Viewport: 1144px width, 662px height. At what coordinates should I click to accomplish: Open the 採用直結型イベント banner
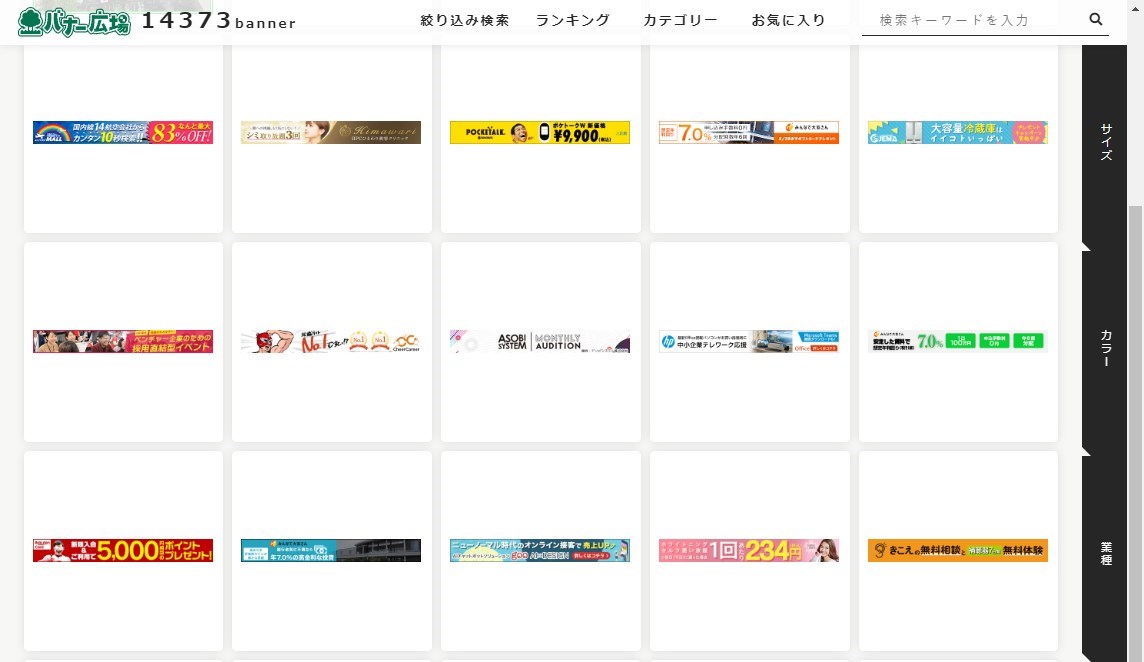coord(123,342)
